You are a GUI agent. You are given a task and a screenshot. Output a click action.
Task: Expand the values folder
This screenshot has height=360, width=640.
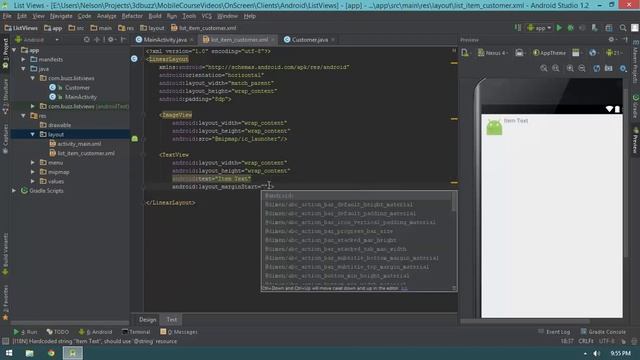pyautogui.click(x=33, y=181)
